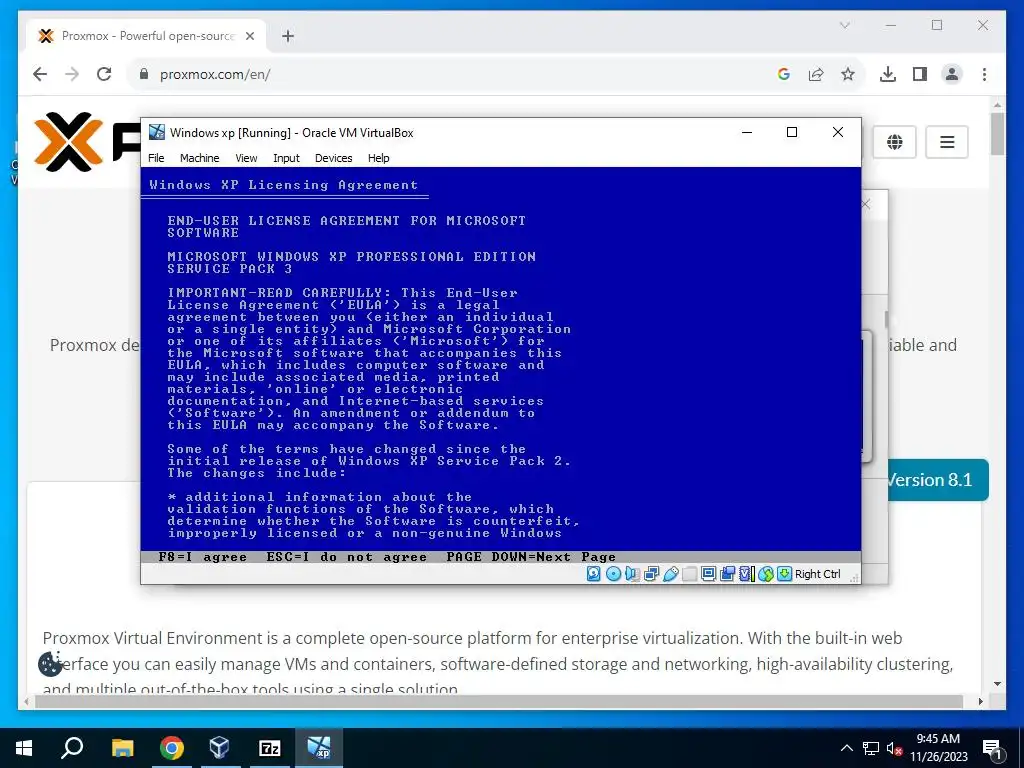This screenshot has height=768, width=1024.
Task: Open the Chrome profile avatar
Action: click(x=952, y=74)
